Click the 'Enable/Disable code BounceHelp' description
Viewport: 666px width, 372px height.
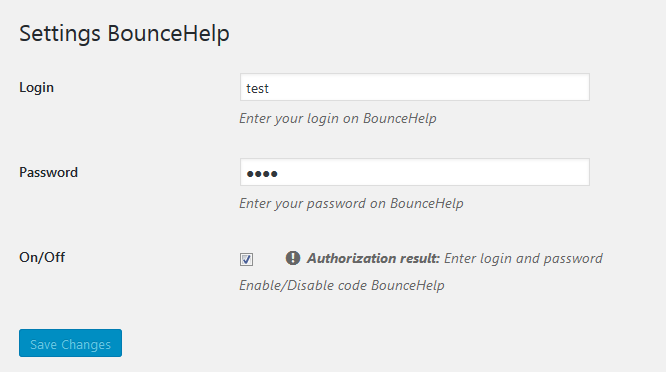[342, 285]
